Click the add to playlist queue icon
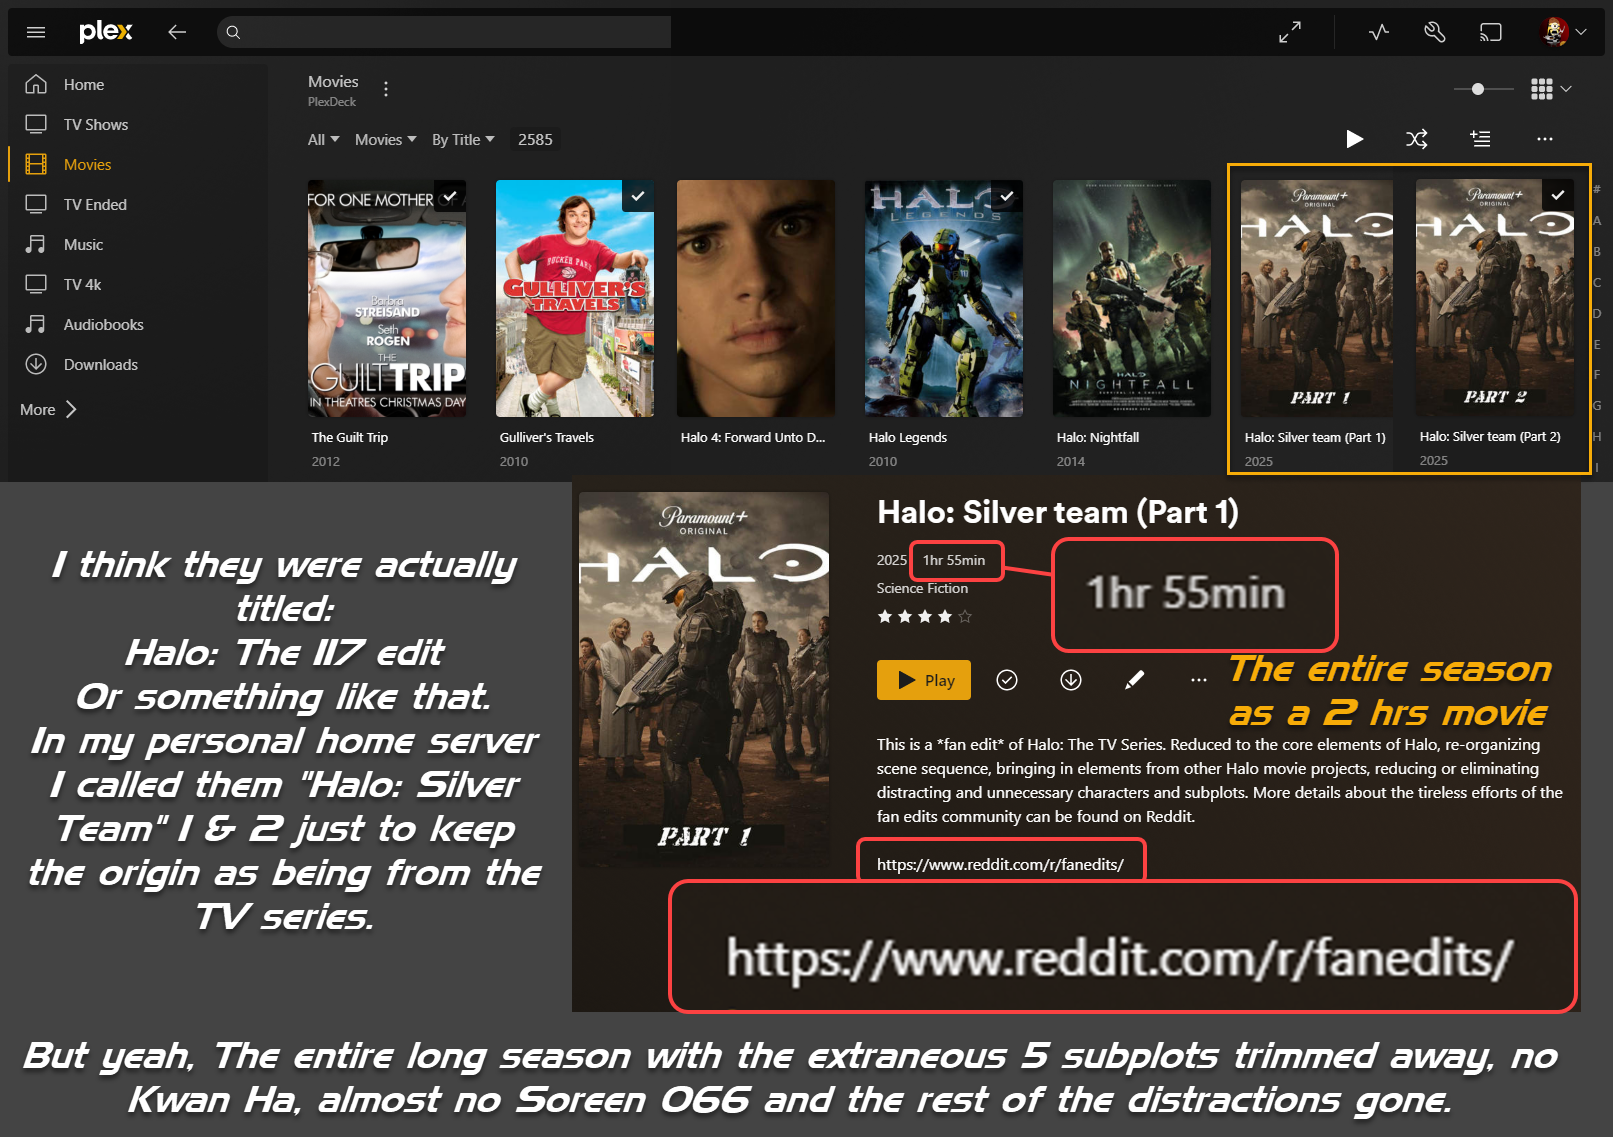 click(1481, 139)
